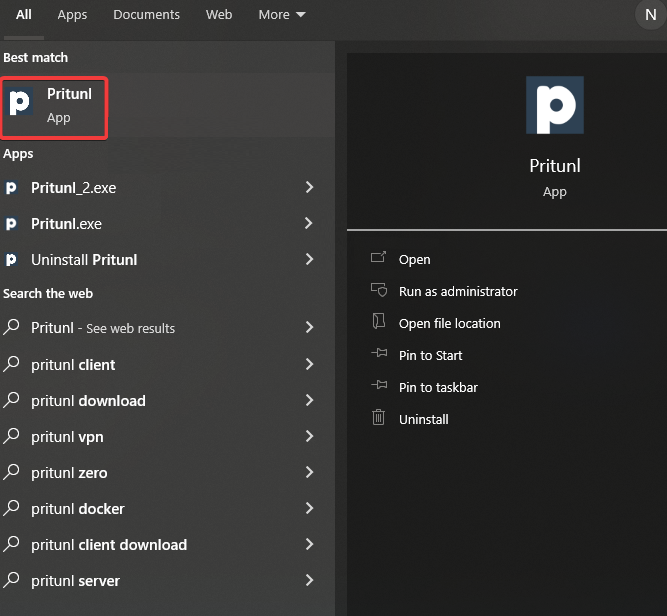Click the large Pritunl logo in the preview pane
The height and width of the screenshot is (616, 667).
tap(555, 105)
